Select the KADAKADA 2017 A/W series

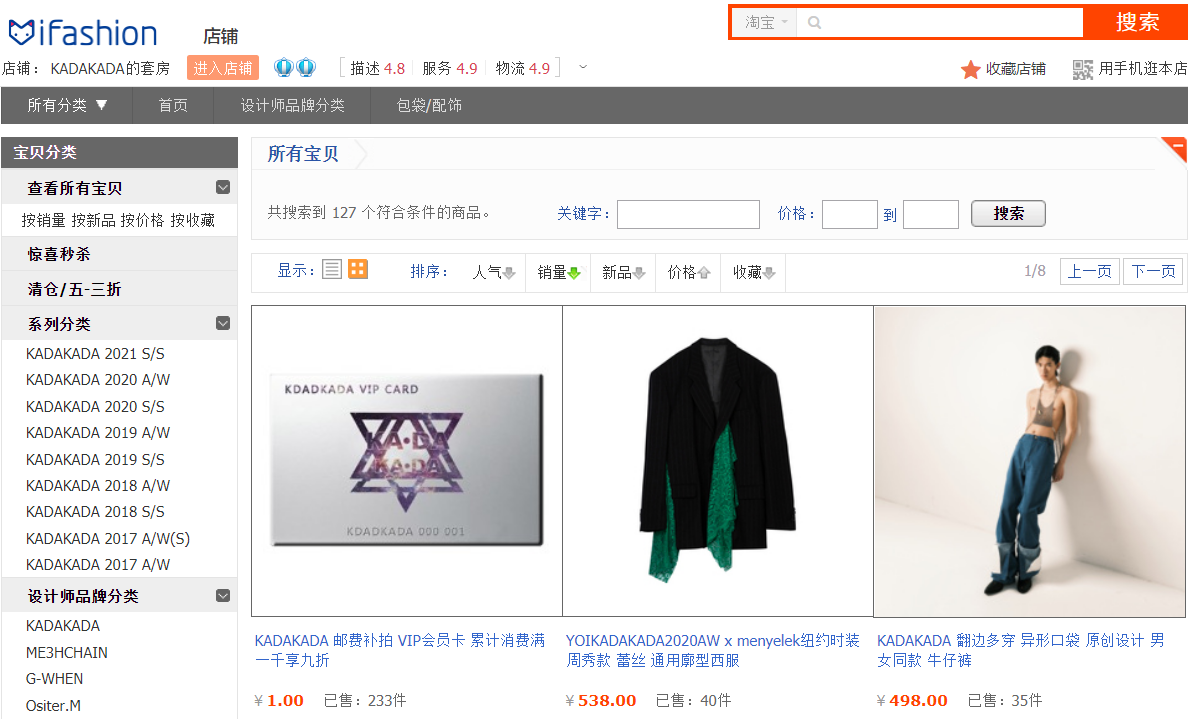click(x=98, y=564)
